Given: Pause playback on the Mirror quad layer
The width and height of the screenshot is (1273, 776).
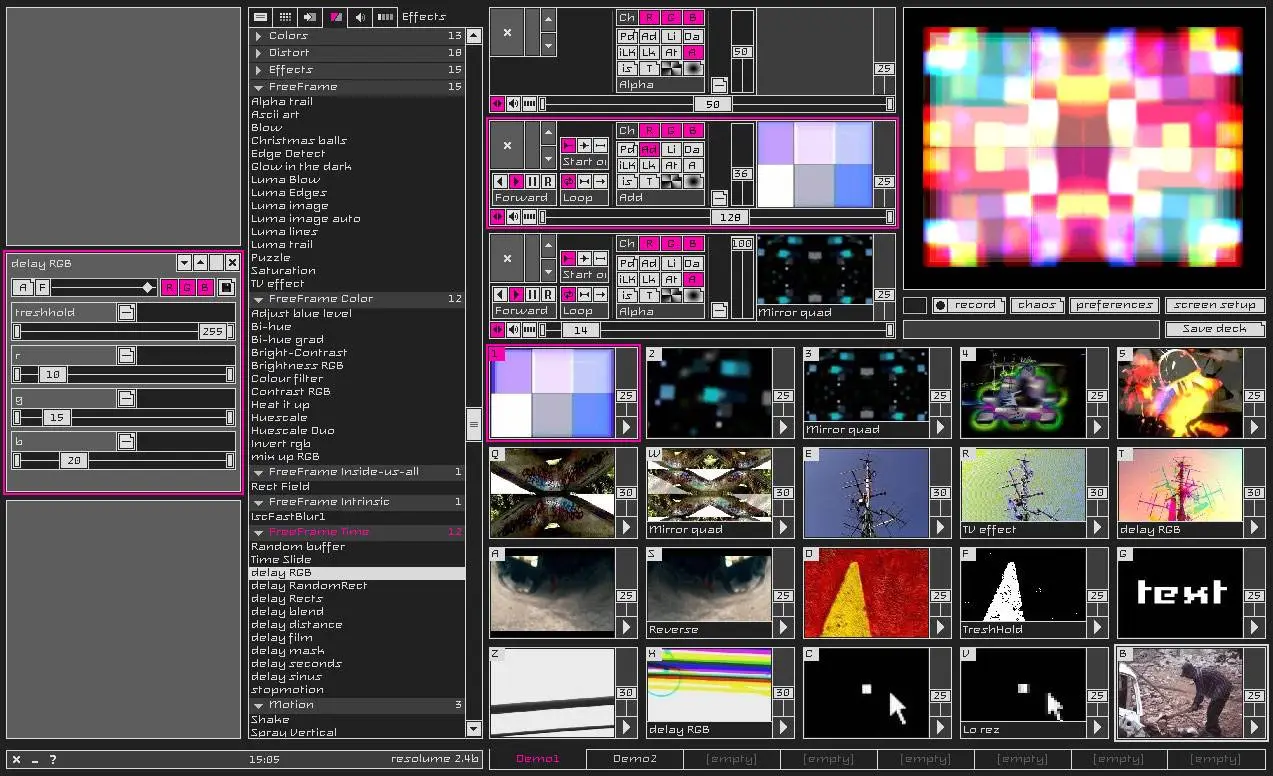Looking at the screenshot, I should point(532,295).
